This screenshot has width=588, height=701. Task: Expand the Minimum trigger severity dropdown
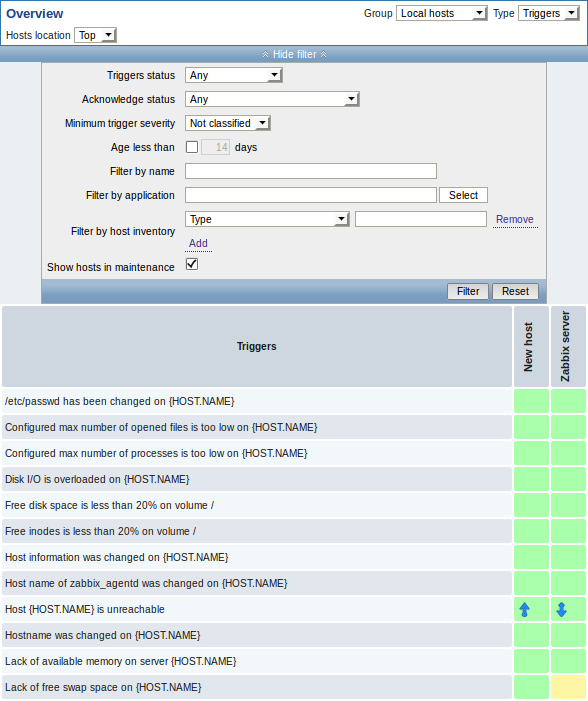tap(228, 123)
